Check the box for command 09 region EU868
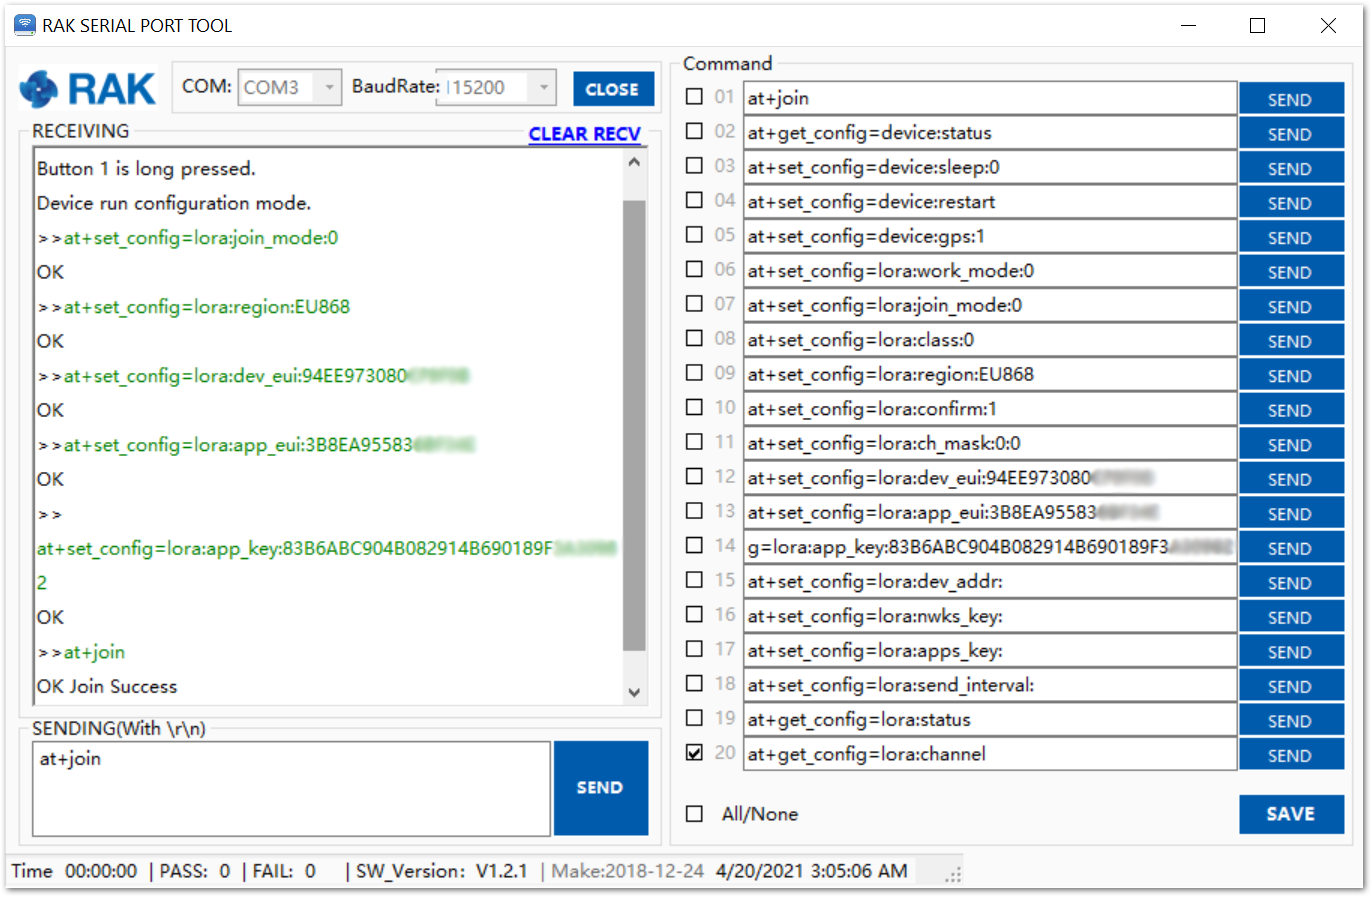Viewport: 1372px width, 897px height. click(x=694, y=373)
